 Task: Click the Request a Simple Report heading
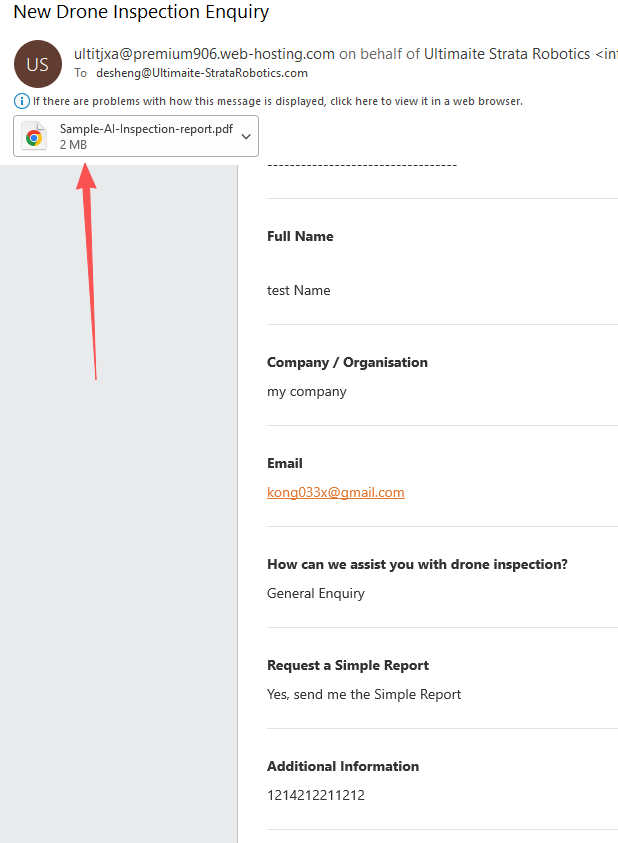coord(347,665)
